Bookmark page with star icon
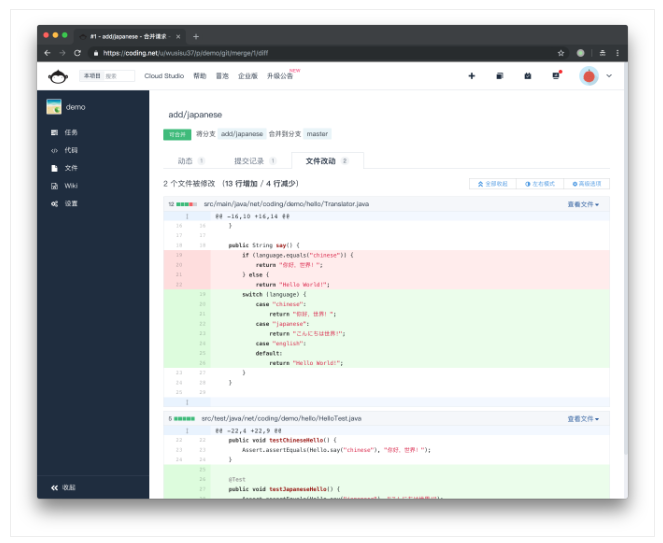 click(x=561, y=53)
